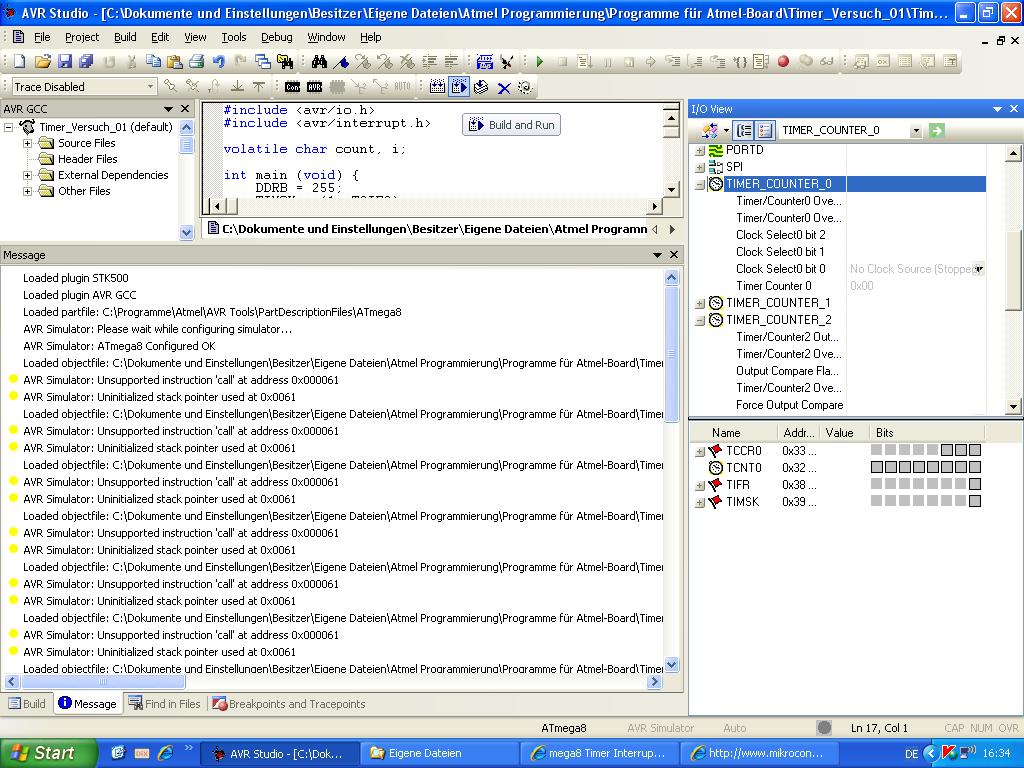1024x768 pixels.
Task: Select the Header Files folder
Action: [88, 159]
